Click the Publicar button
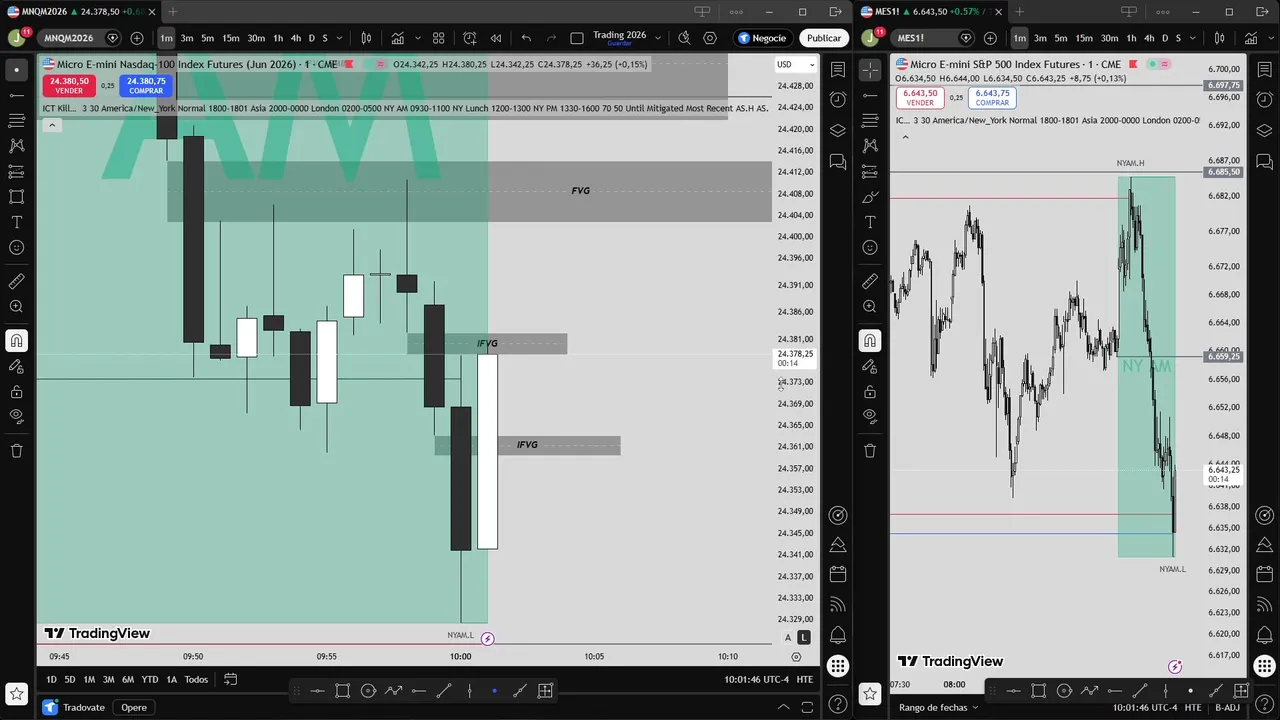 tap(824, 38)
